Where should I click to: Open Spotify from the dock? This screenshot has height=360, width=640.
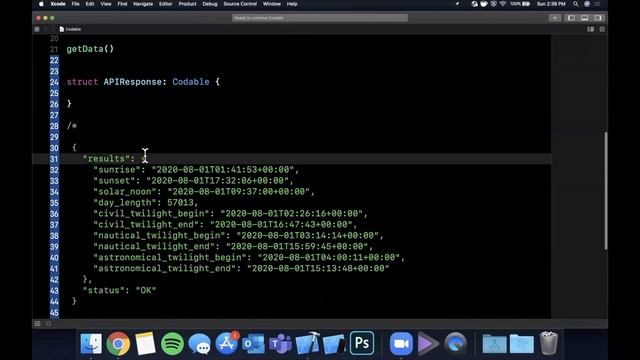(172, 344)
